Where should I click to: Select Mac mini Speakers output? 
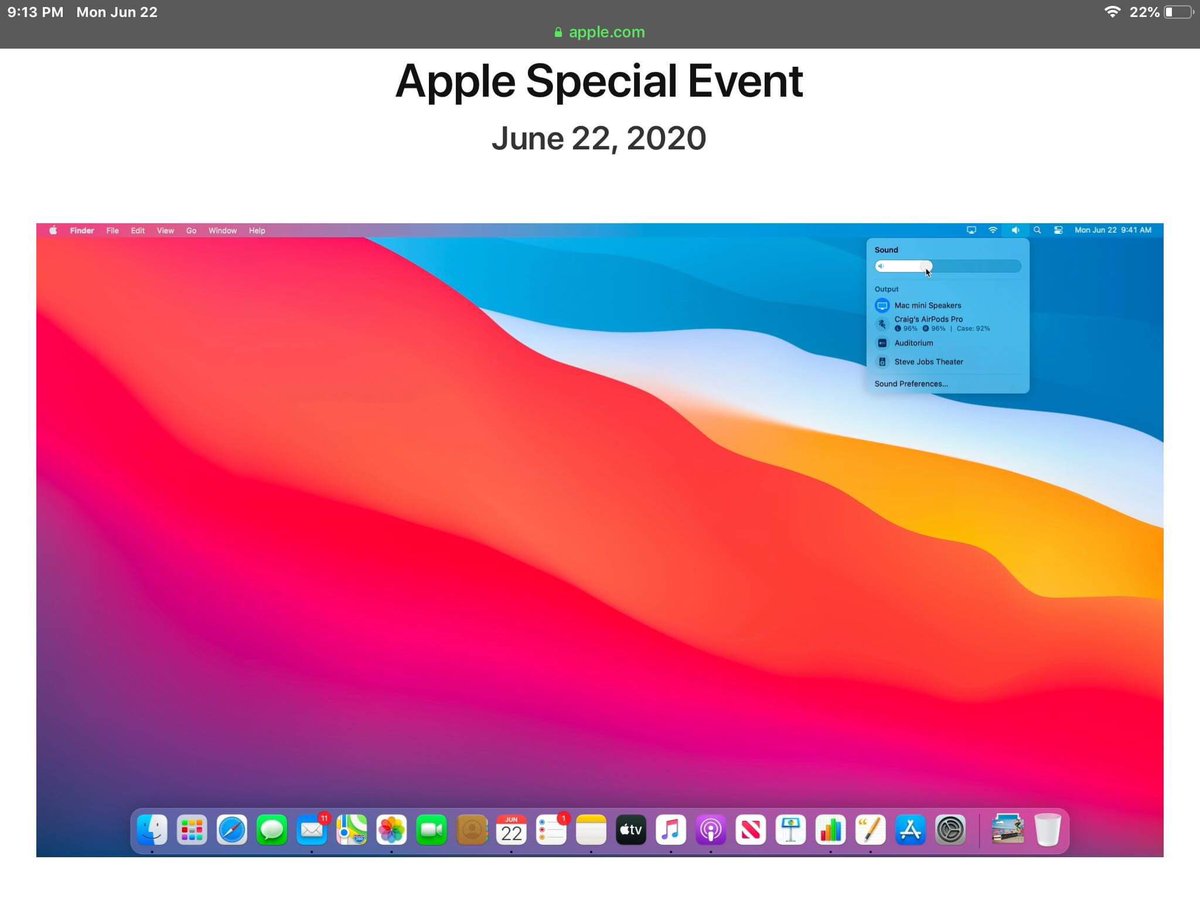(948, 305)
